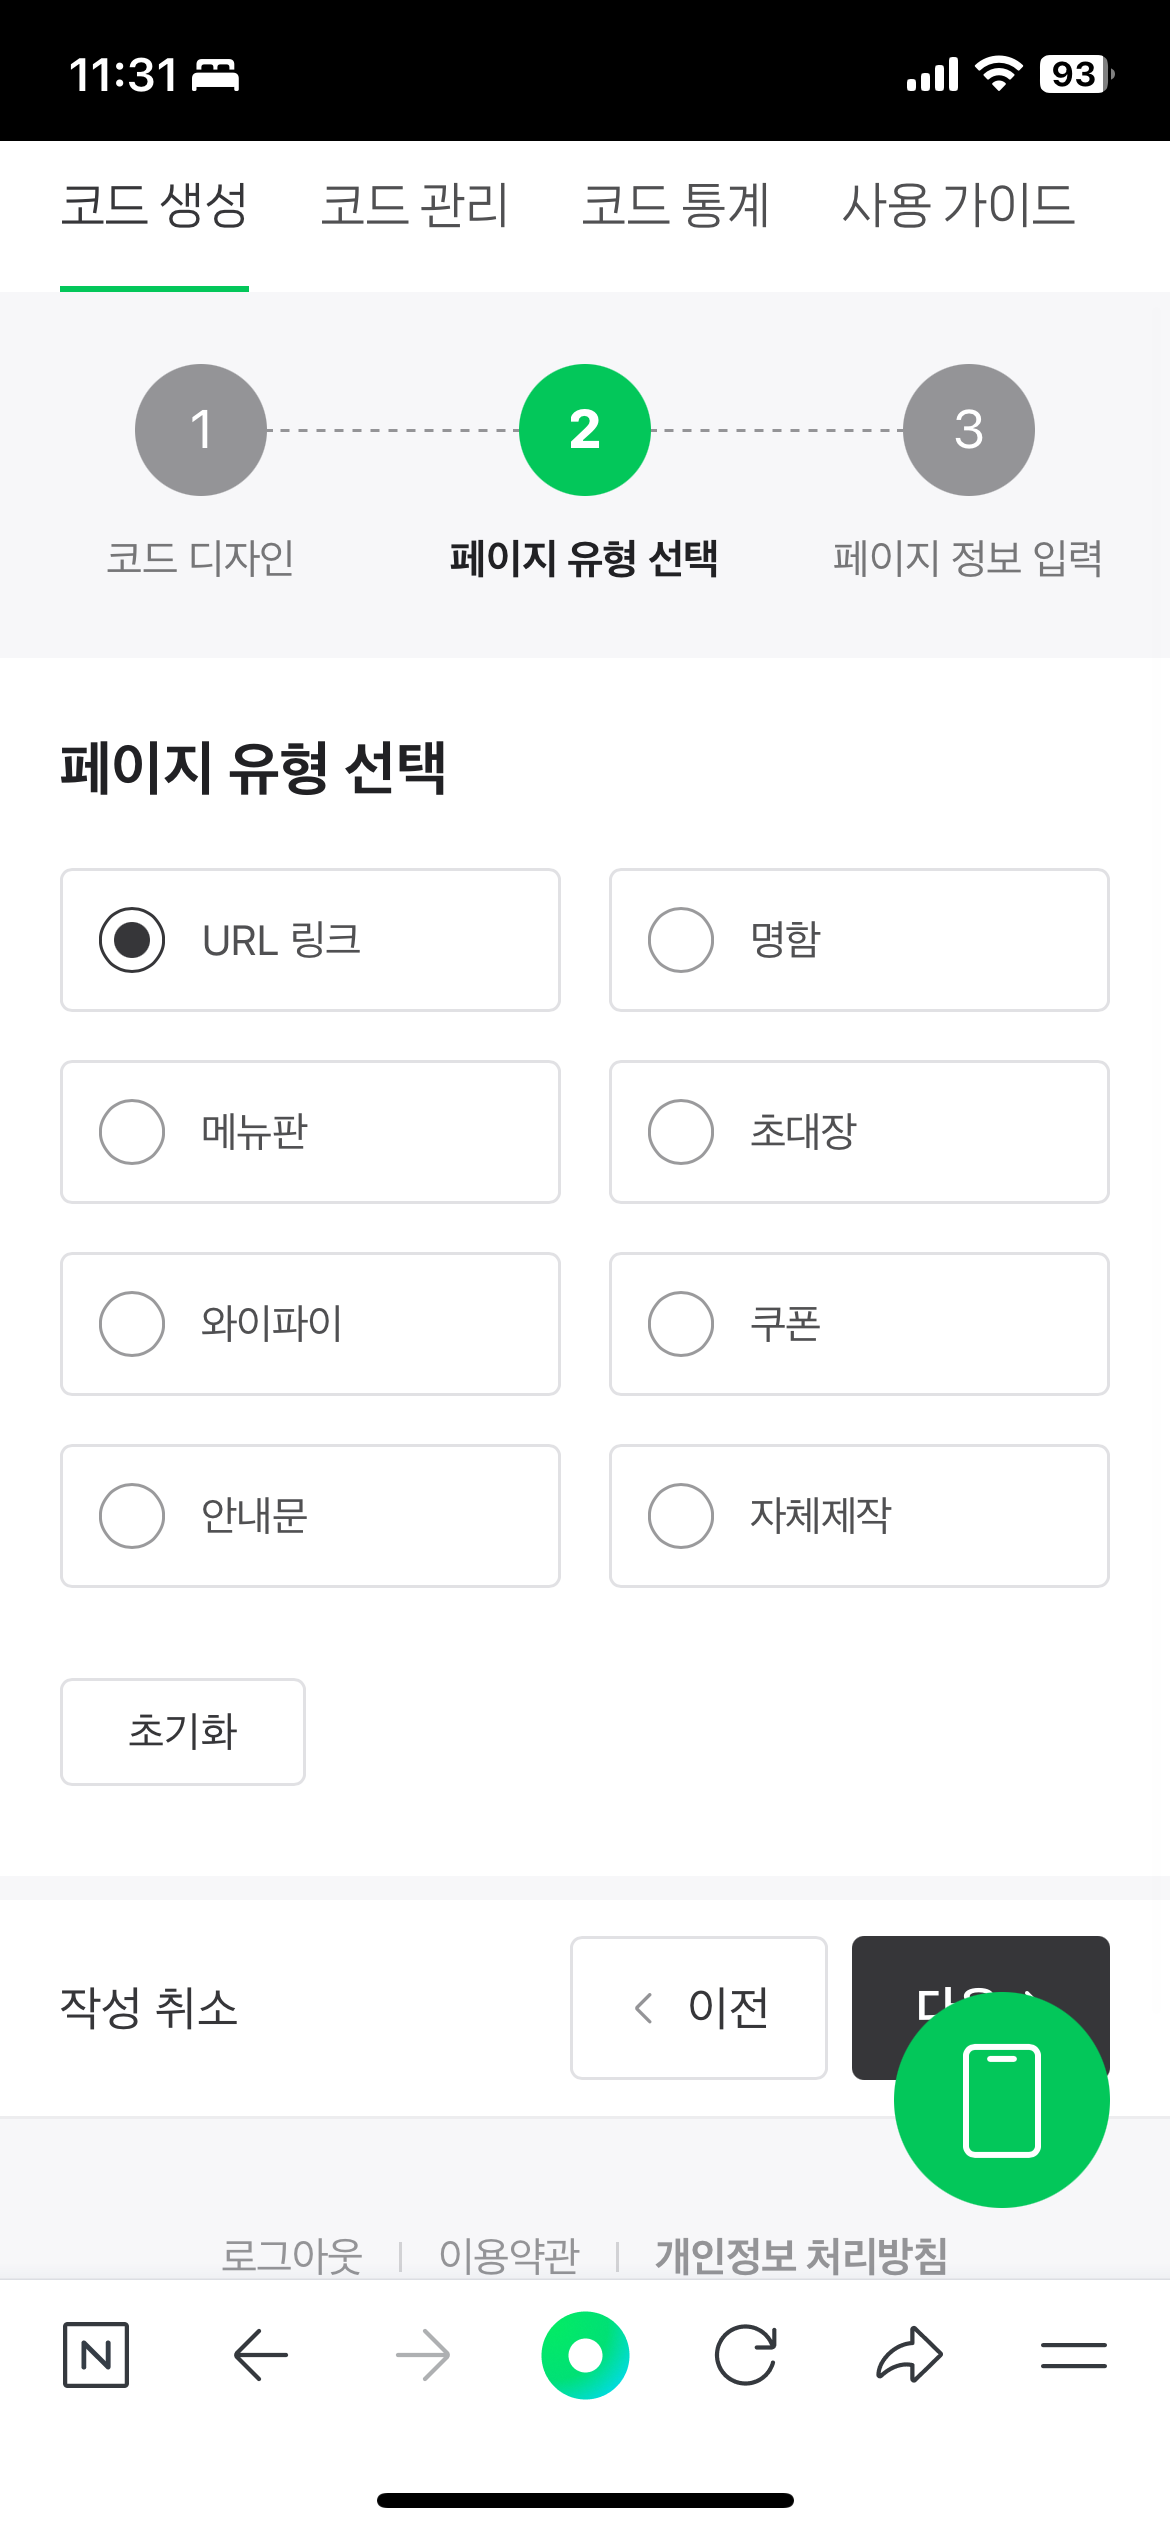Choose the 와이파이 page type
This screenshot has width=1170, height=2532.
click(310, 1324)
